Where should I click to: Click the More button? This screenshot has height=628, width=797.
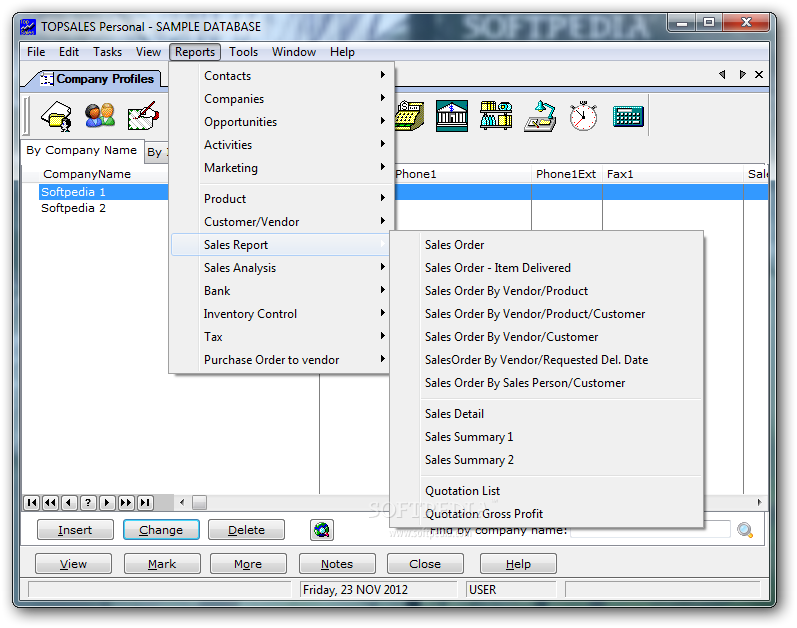click(248, 564)
